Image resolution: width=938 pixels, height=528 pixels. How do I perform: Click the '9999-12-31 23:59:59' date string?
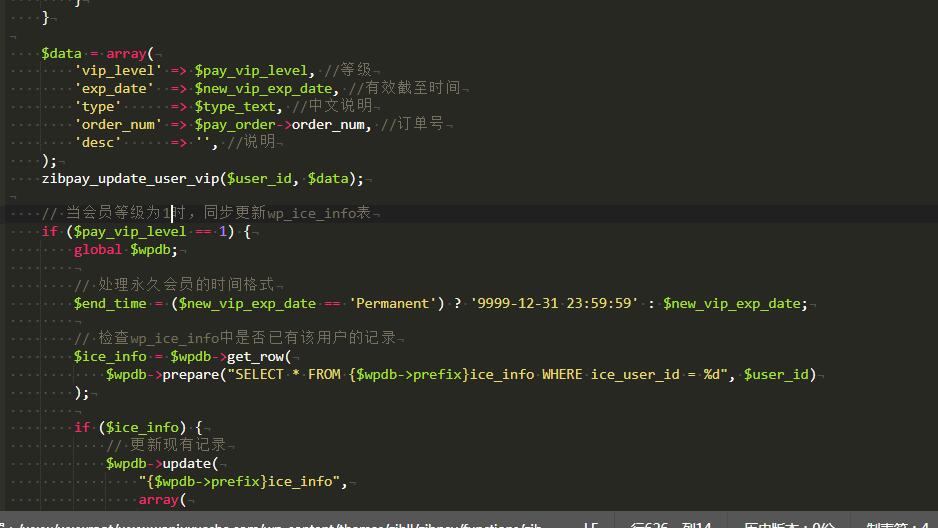pos(554,304)
